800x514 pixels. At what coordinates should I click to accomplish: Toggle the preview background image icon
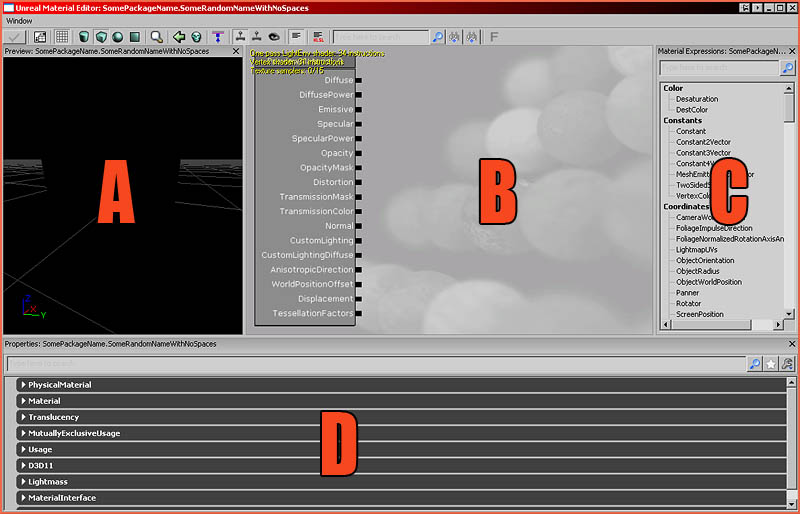pyautogui.click(x=40, y=37)
